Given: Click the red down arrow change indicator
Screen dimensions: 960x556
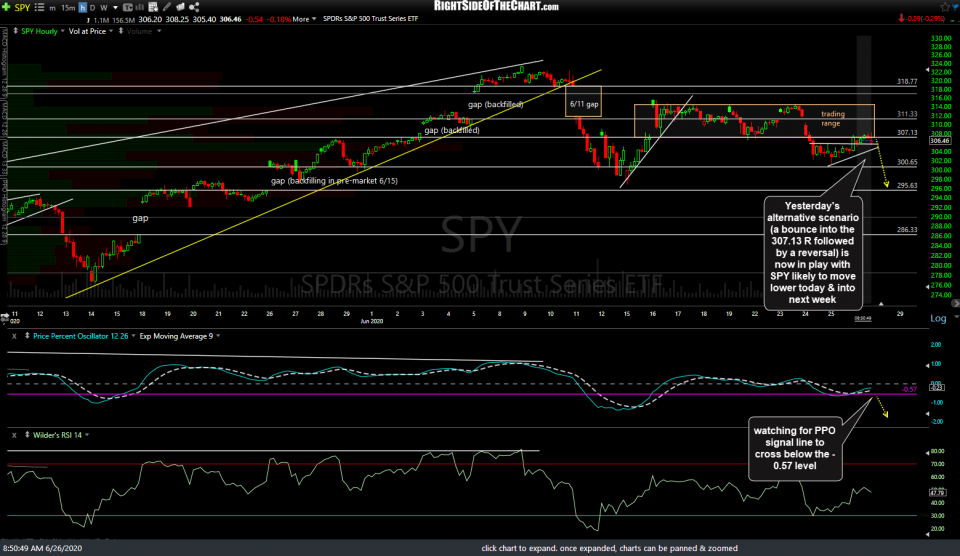Looking at the screenshot, I should (x=901, y=19).
